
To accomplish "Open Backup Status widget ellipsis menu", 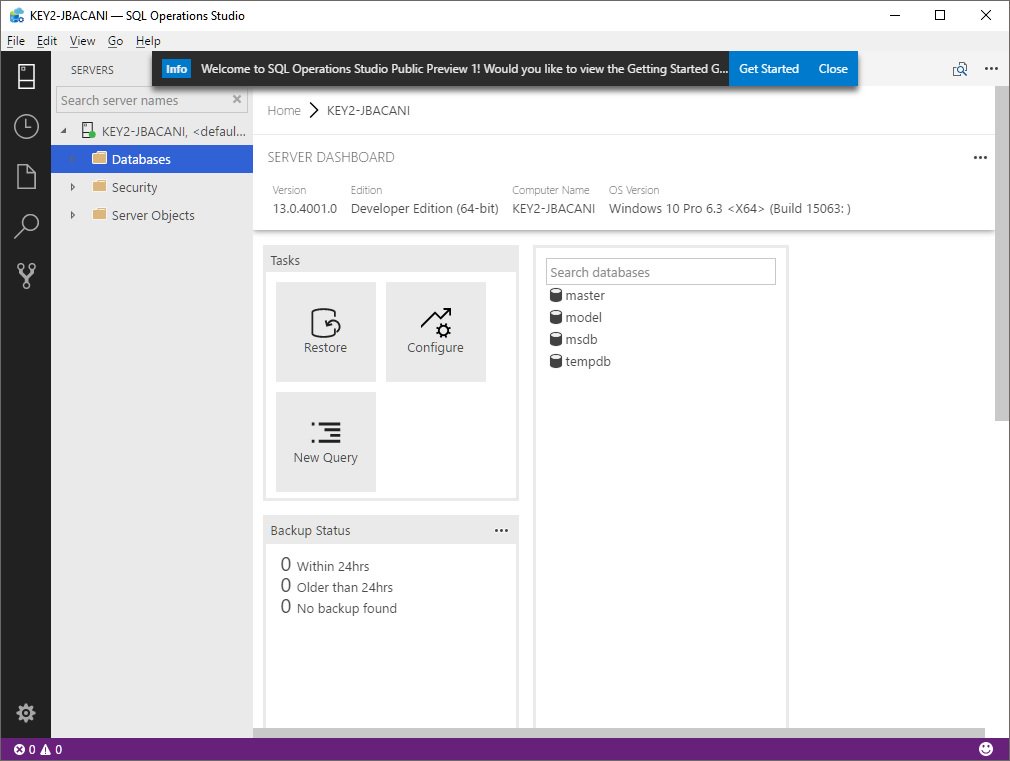I will [501, 530].
